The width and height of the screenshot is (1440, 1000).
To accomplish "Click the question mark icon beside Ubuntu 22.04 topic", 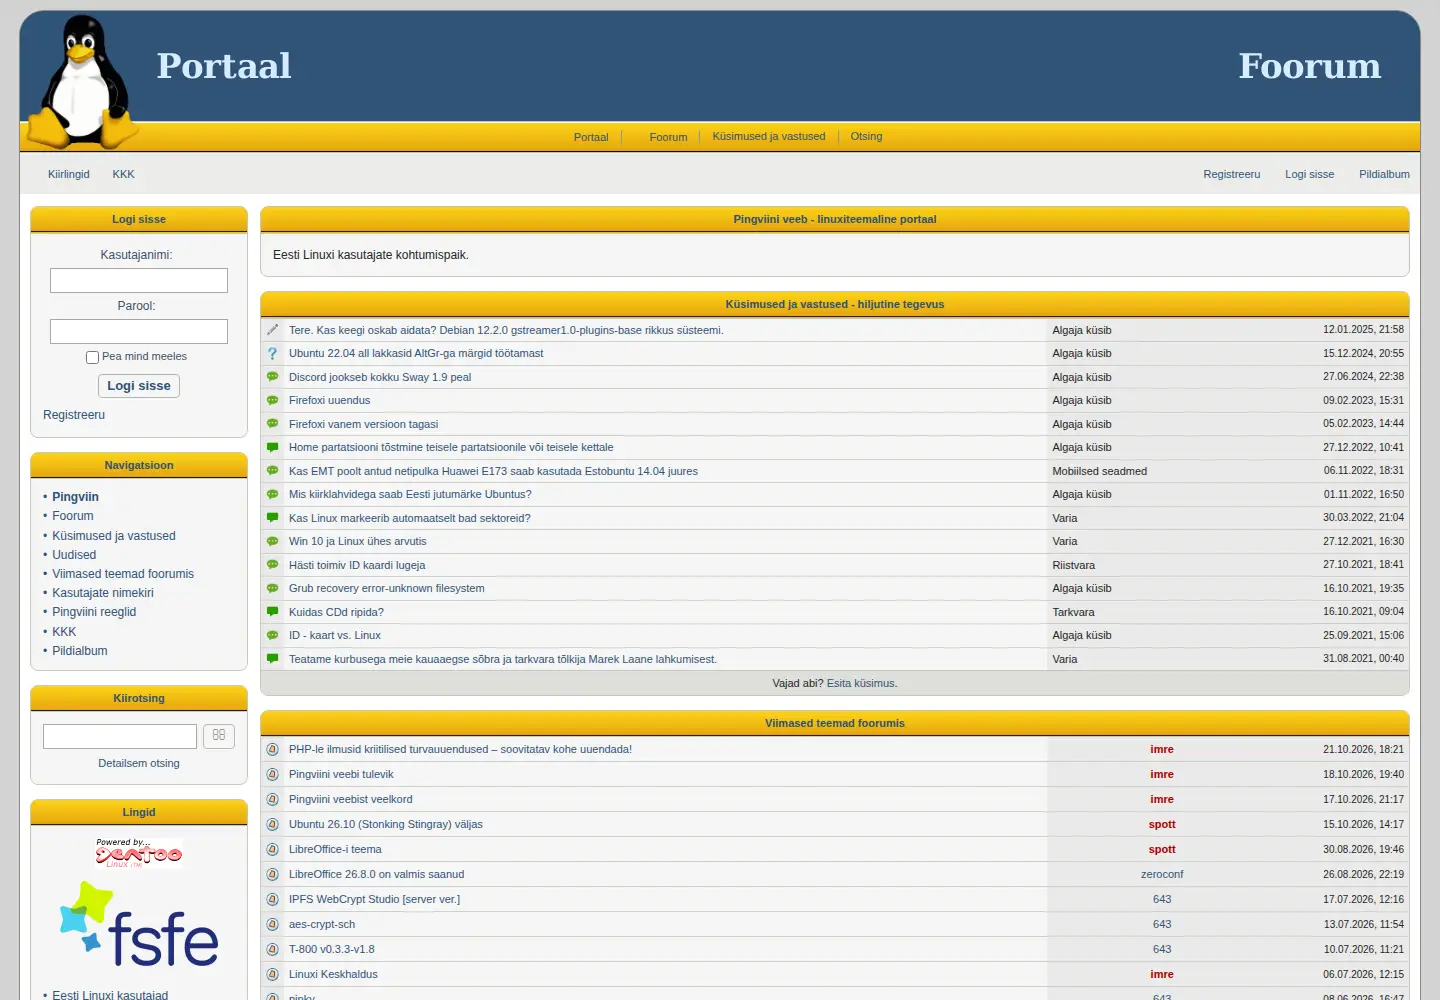I will pos(272,353).
